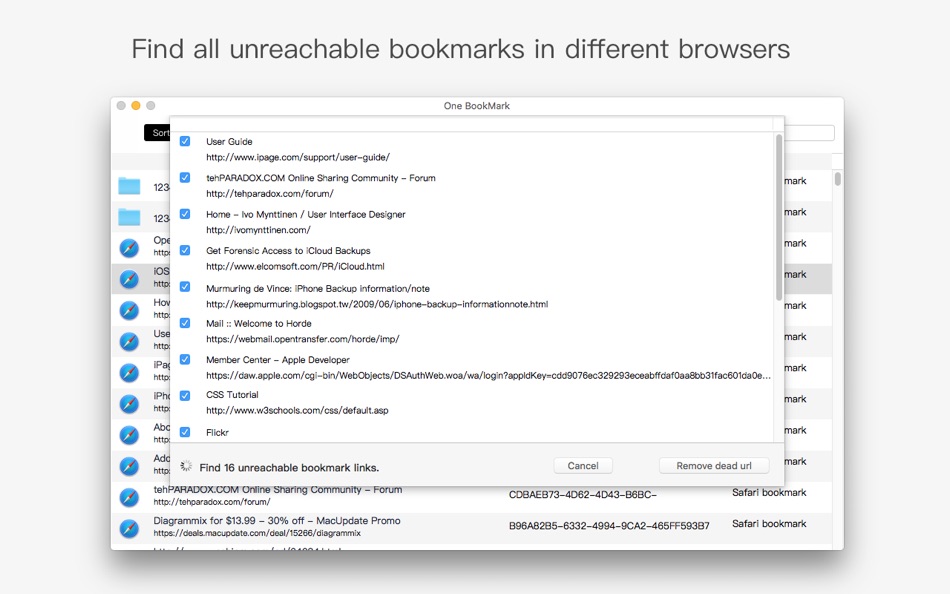Click ID CDBAEB73-4D62-4D43-B6BC-
Image resolution: width=950 pixels, height=594 pixels.
tap(582, 495)
